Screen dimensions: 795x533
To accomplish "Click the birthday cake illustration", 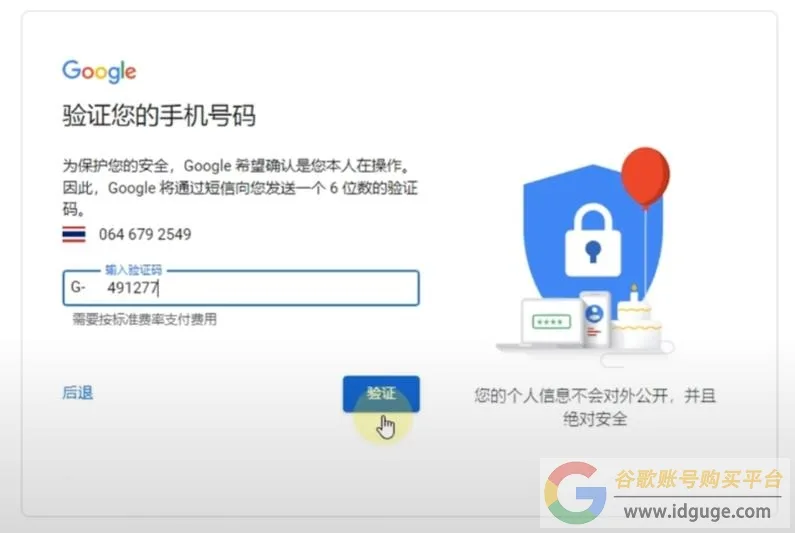I will (636, 319).
